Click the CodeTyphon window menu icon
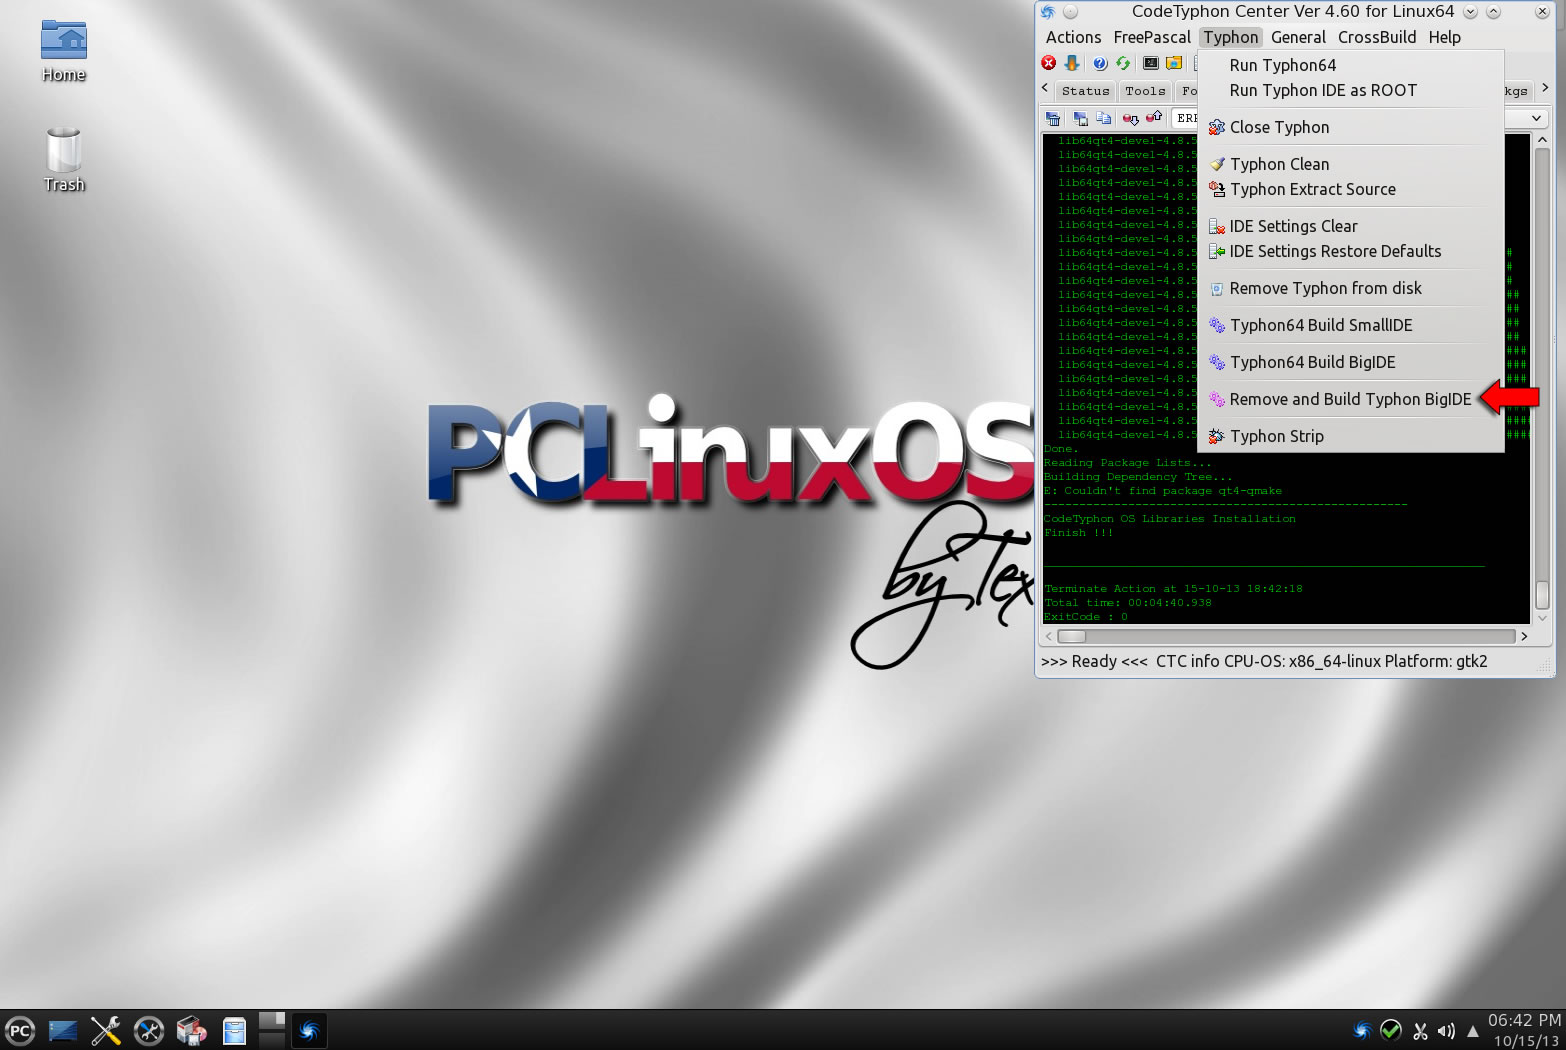This screenshot has height=1050, width=1566. [1048, 12]
